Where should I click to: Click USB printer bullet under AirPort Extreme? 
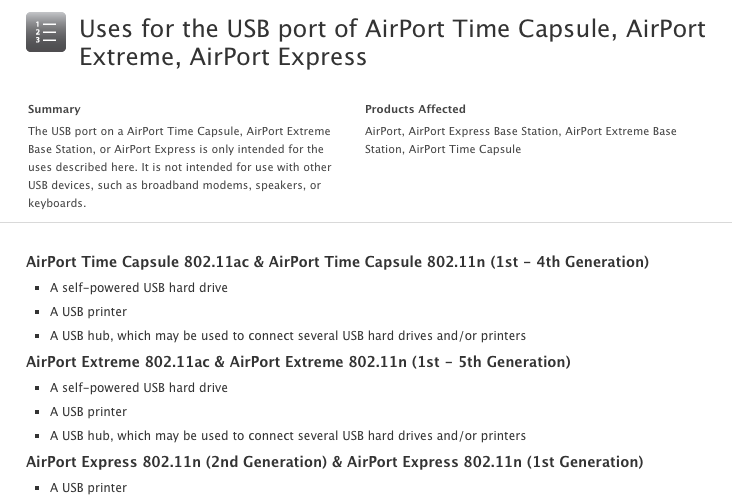tap(88, 412)
